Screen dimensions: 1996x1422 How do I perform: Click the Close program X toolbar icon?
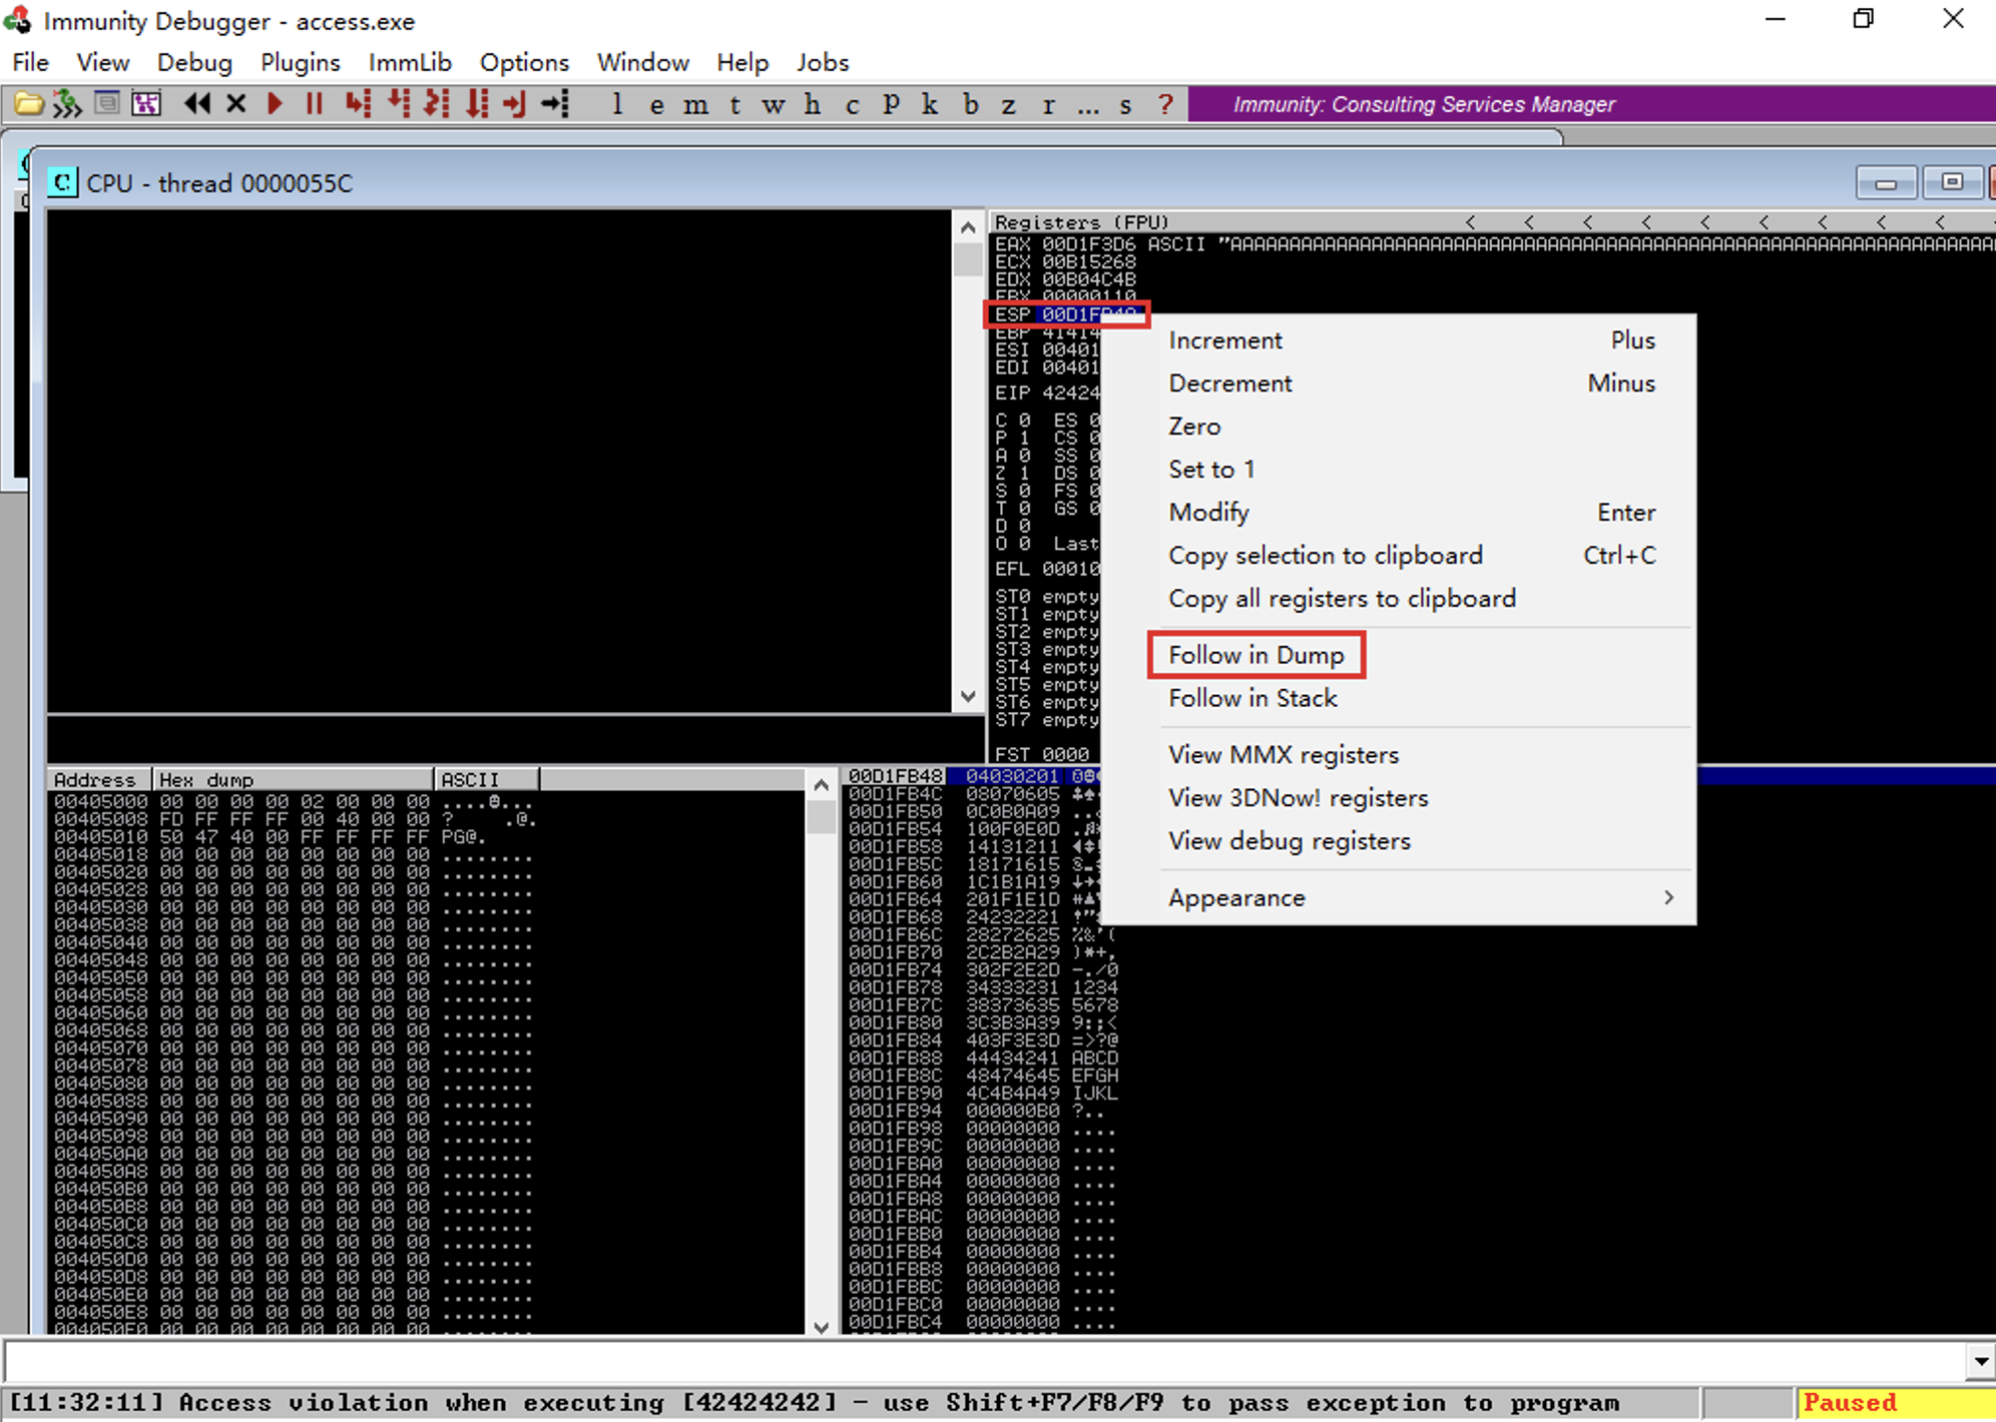pyautogui.click(x=236, y=104)
